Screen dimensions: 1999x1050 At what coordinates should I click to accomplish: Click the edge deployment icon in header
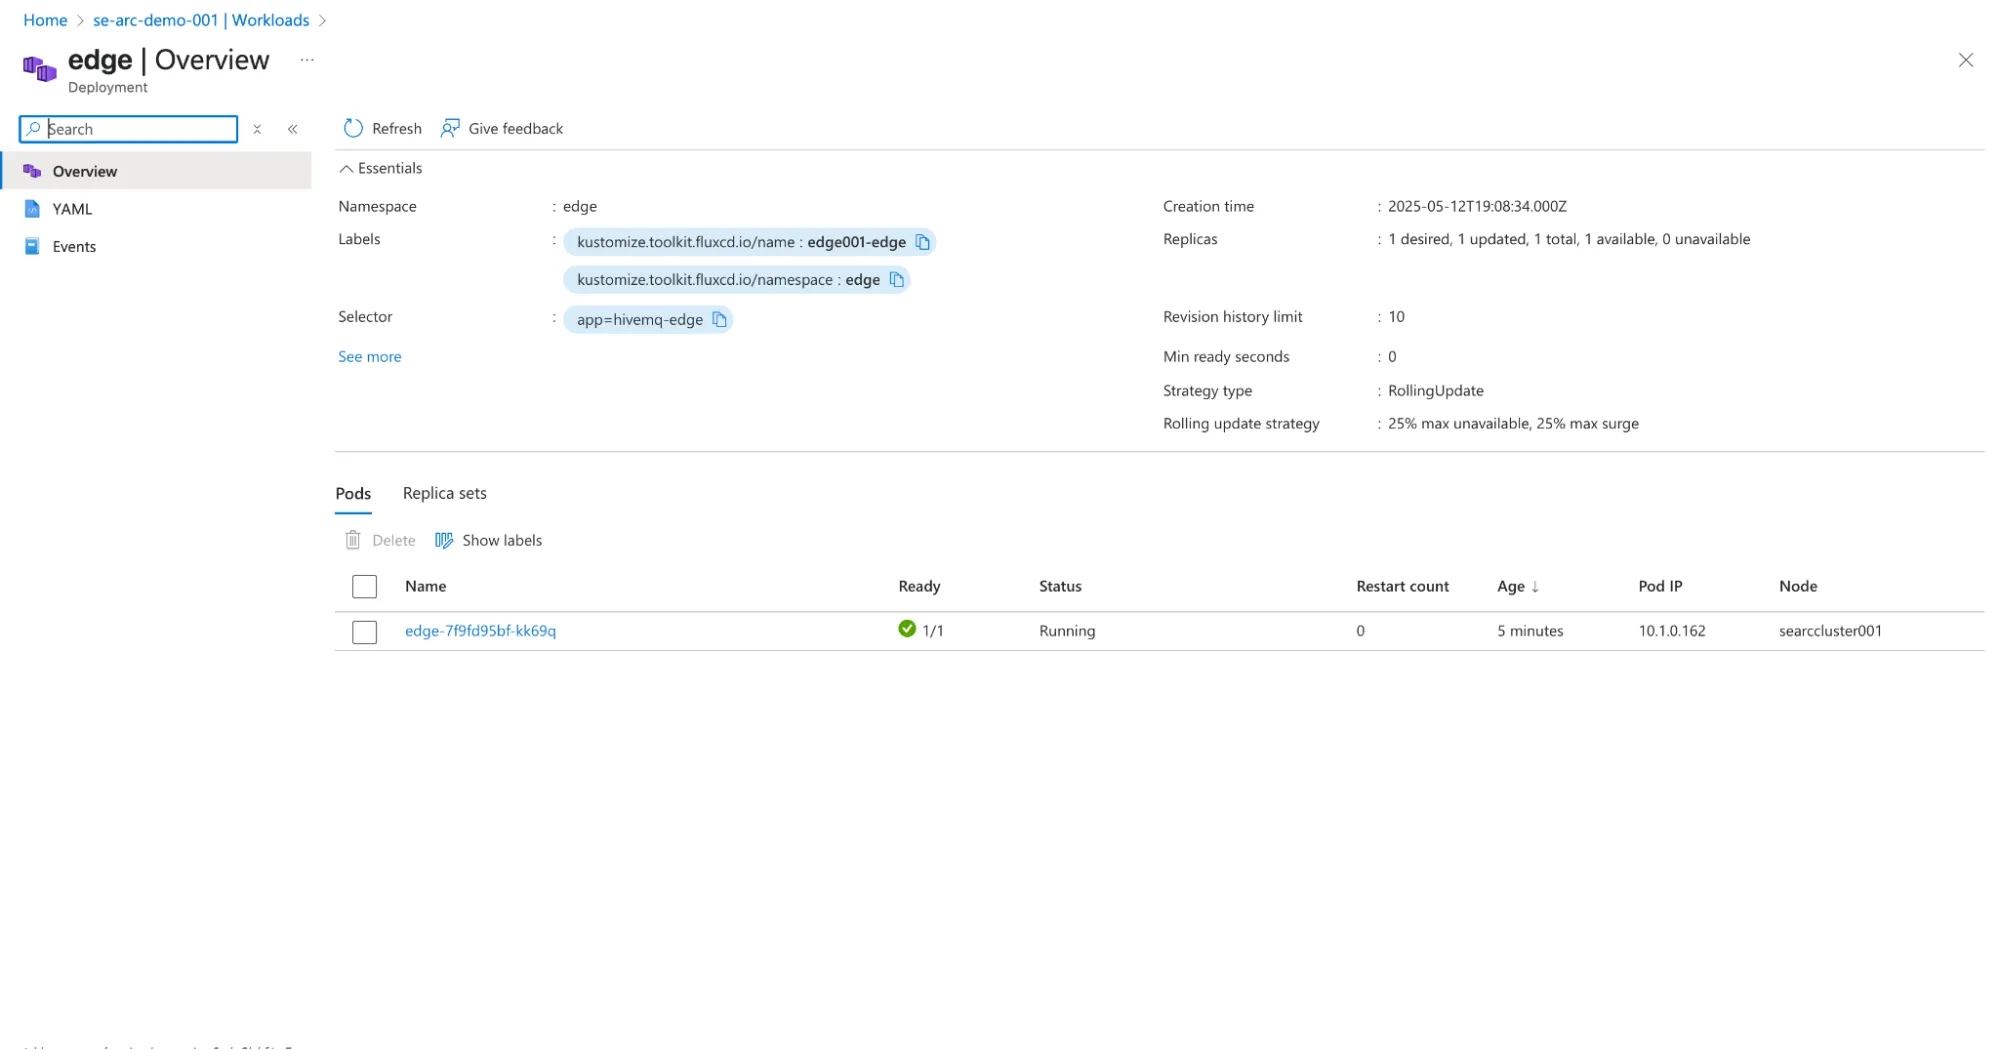[x=39, y=69]
